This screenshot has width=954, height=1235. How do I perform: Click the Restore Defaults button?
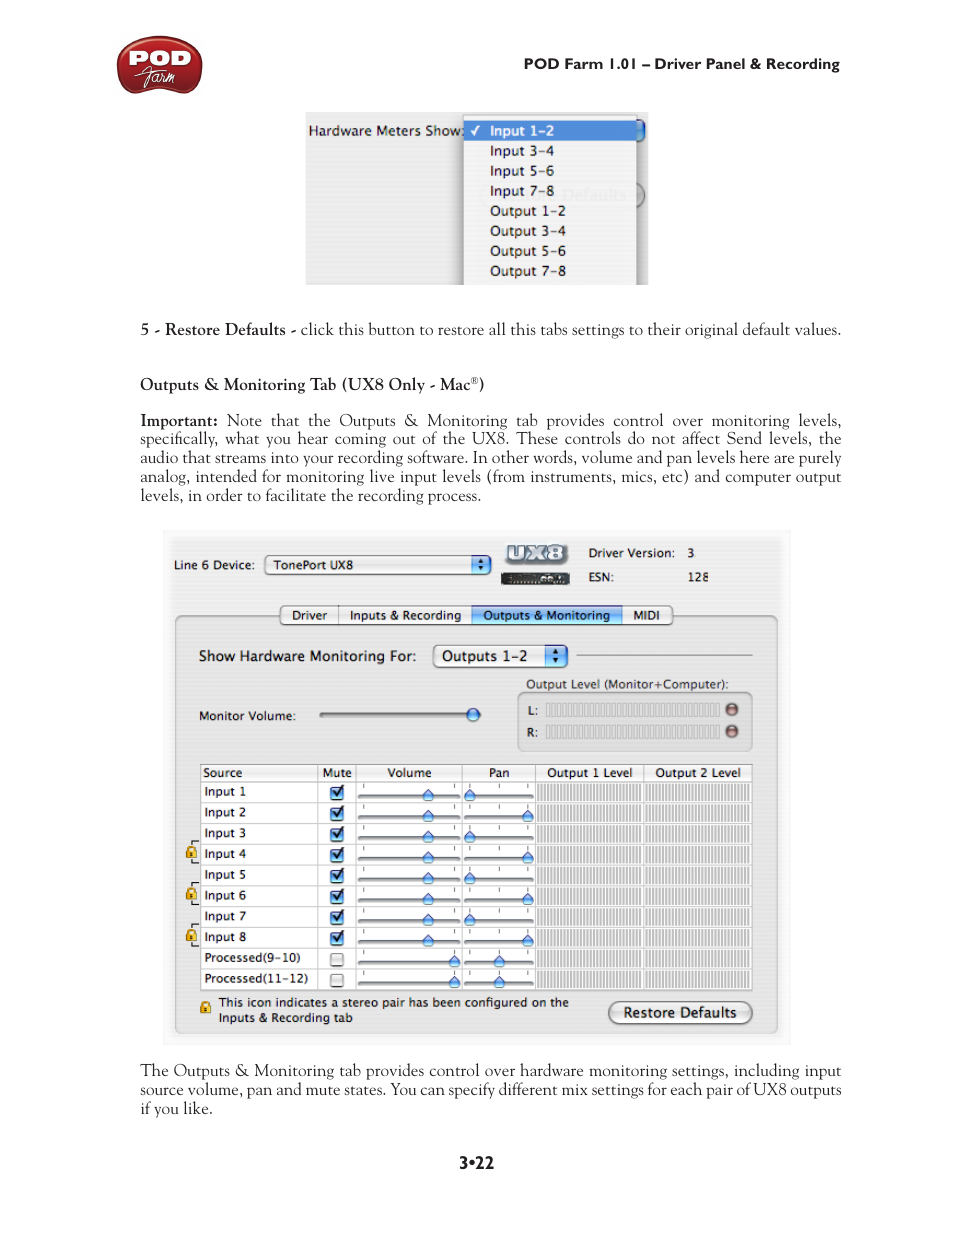pyautogui.click(x=680, y=1012)
